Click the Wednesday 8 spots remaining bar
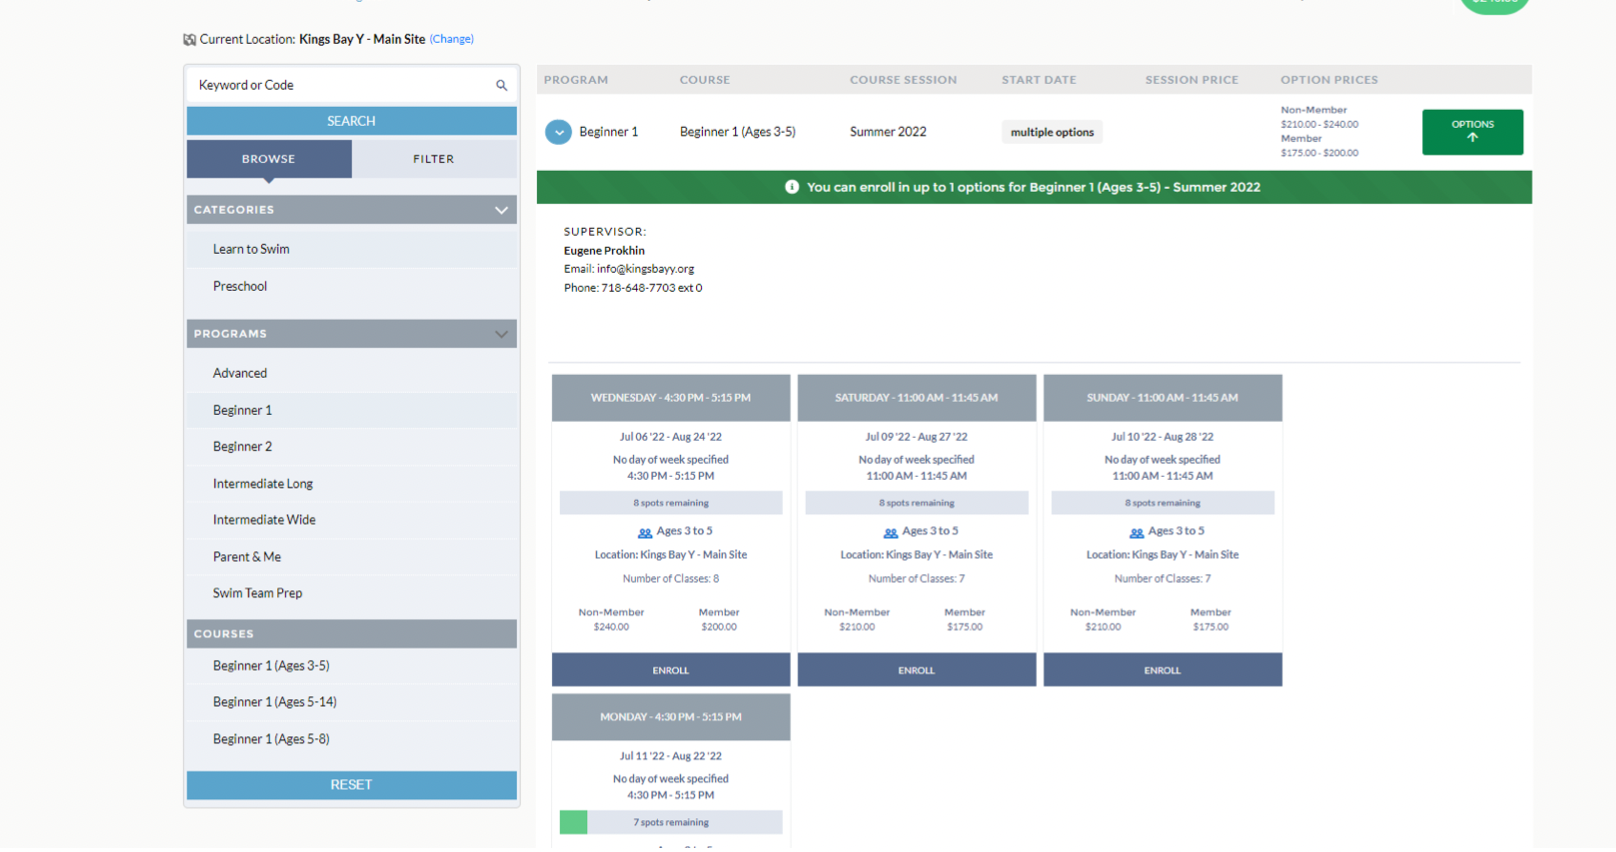Image resolution: width=1616 pixels, height=852 pixels. point(671,503)
